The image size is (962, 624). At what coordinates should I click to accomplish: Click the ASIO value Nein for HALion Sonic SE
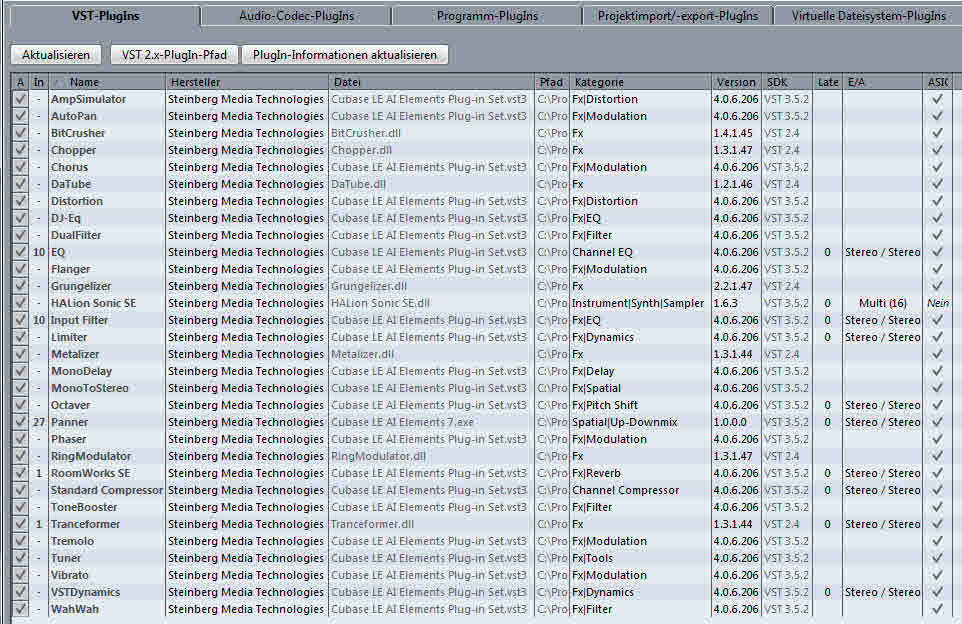coord(938,303)
